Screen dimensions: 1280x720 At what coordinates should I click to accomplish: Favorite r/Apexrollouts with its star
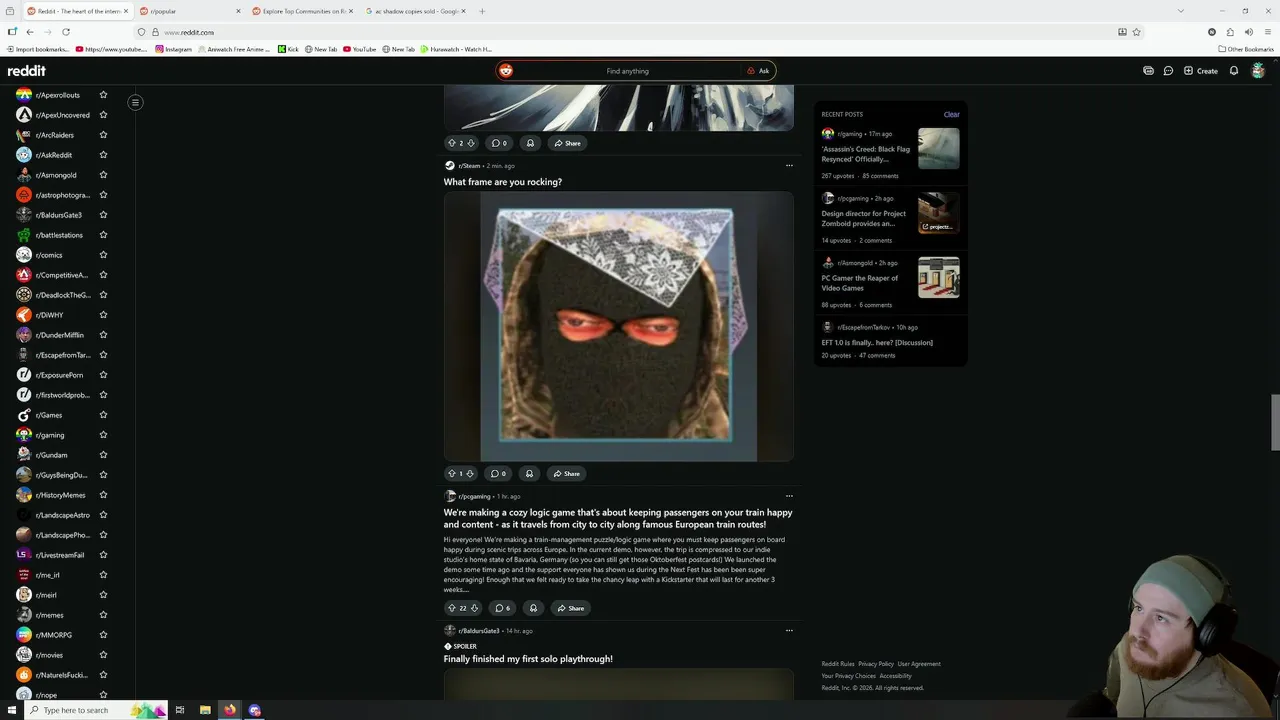tap(103, 95)
